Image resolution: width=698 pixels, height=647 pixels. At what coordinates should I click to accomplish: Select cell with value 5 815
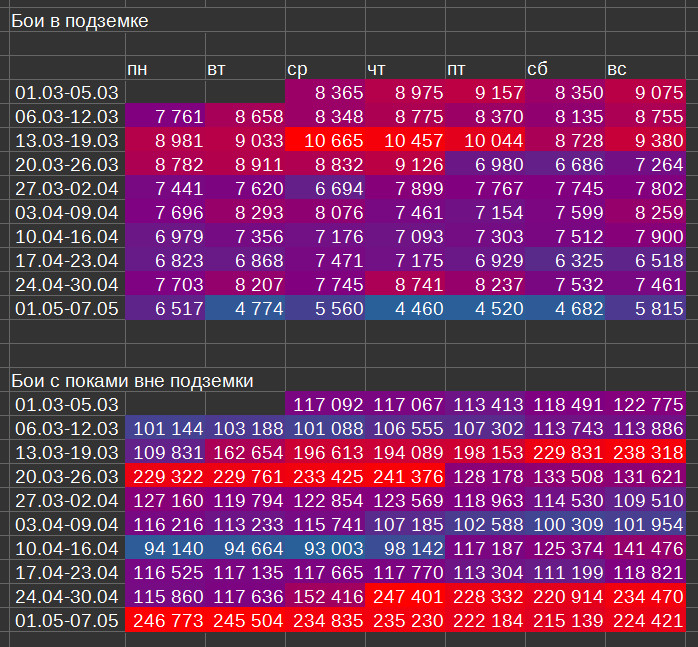(645, 309)
